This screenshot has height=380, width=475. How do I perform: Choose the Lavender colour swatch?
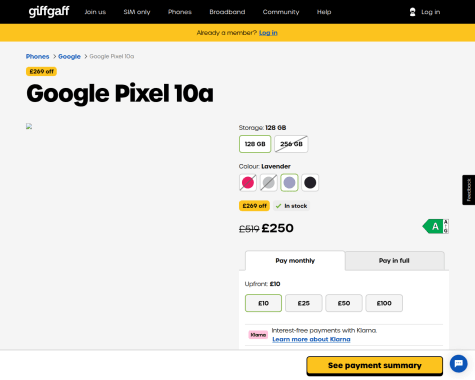point(289,183)
